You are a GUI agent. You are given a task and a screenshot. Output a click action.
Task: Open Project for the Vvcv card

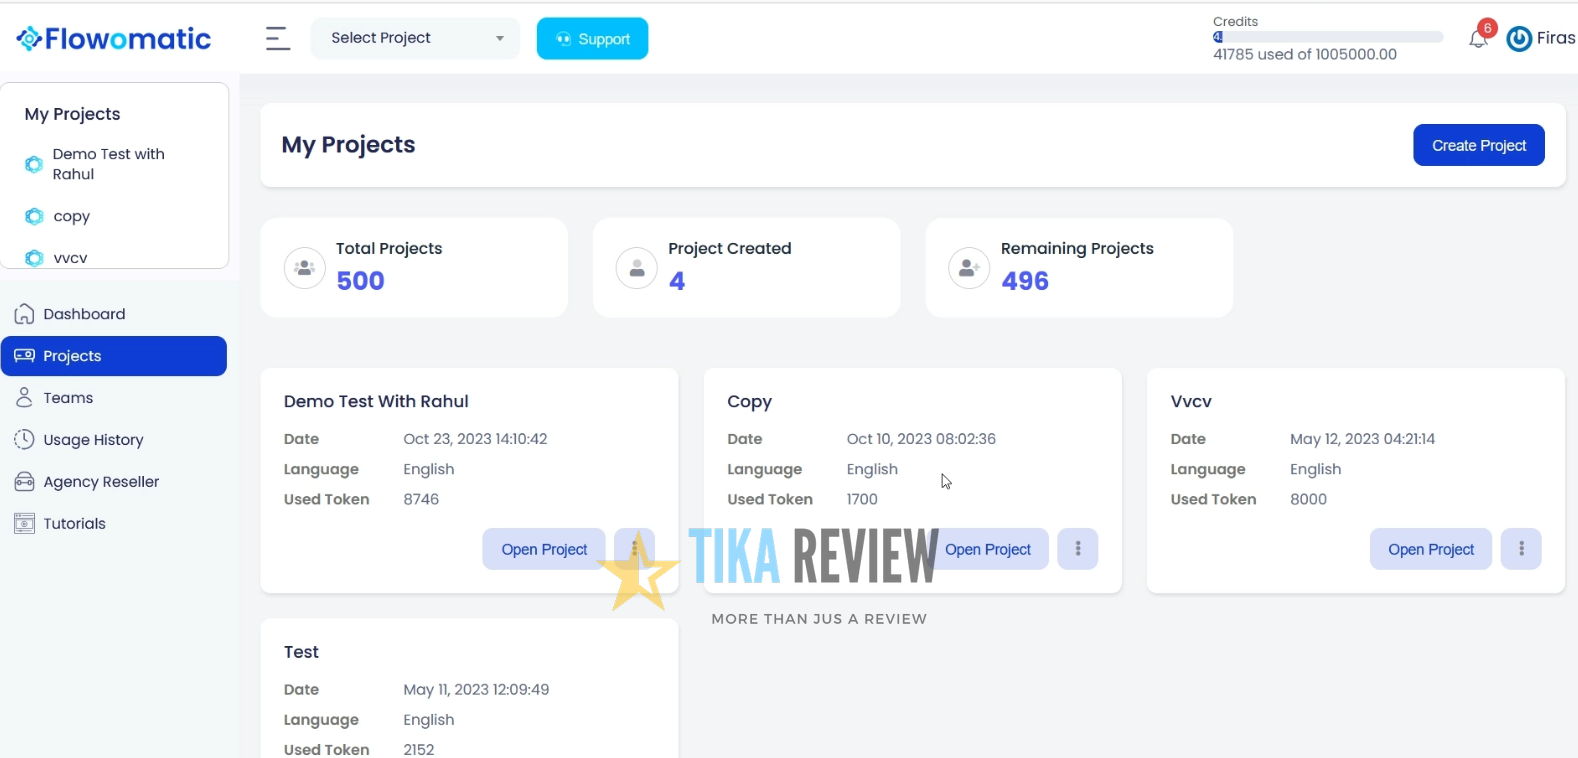[x=1431, y=549]
